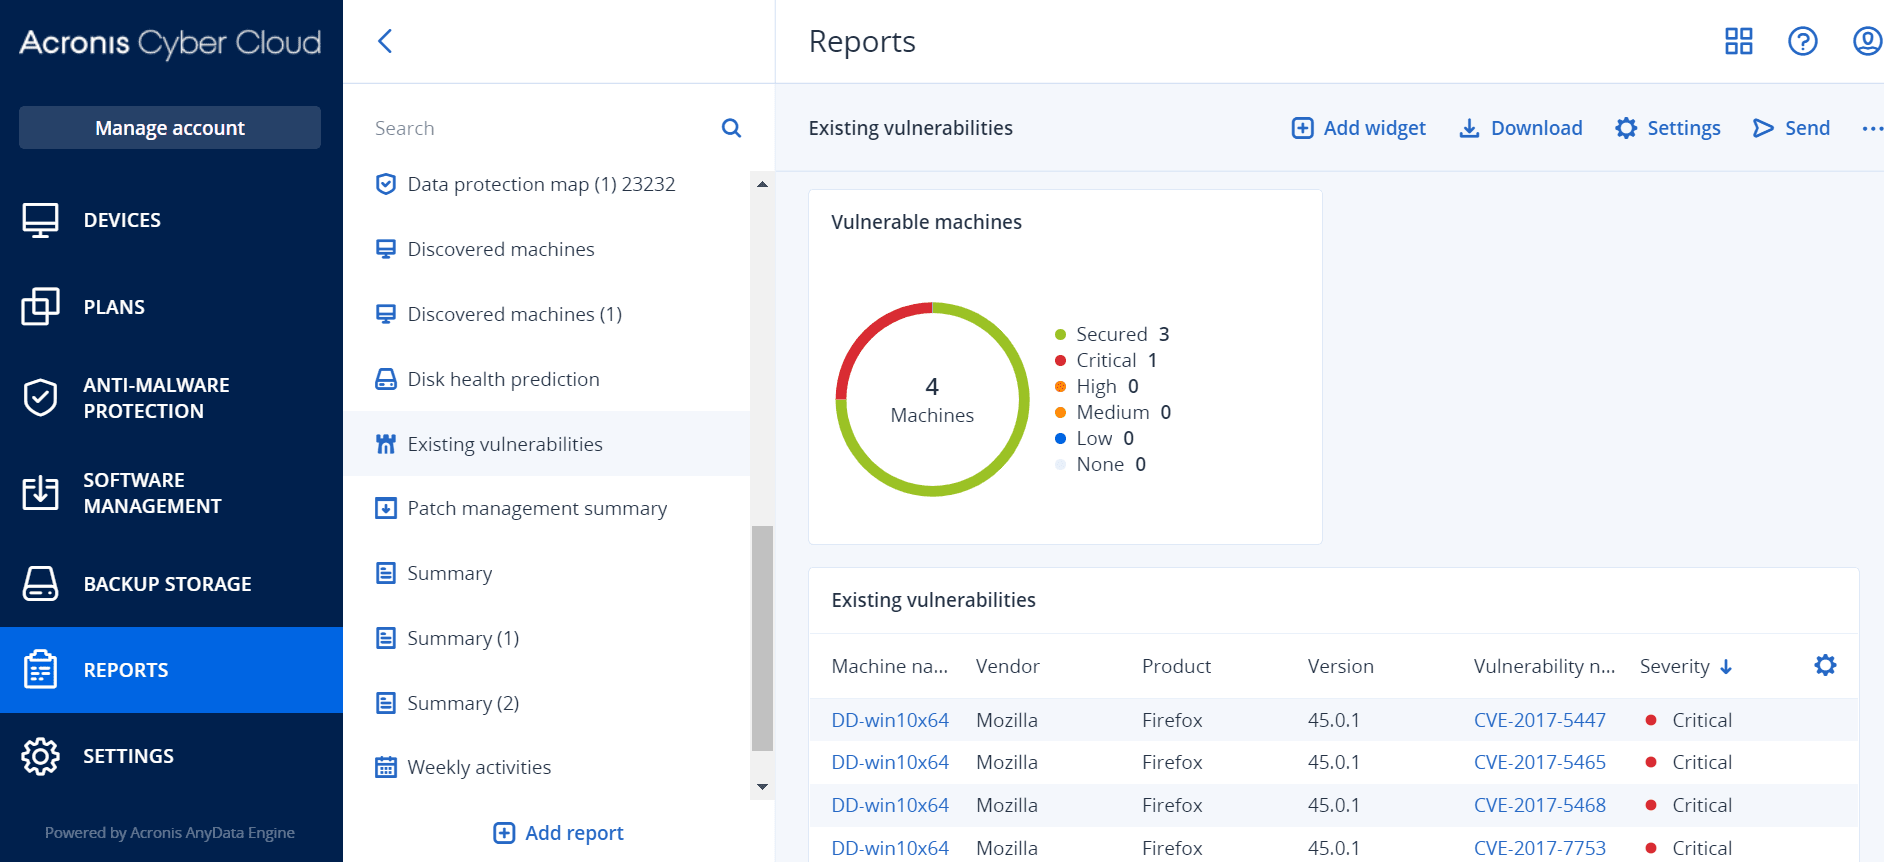Open Software Management section
This screenshot has height=862, width=1884.
[171, 493]
